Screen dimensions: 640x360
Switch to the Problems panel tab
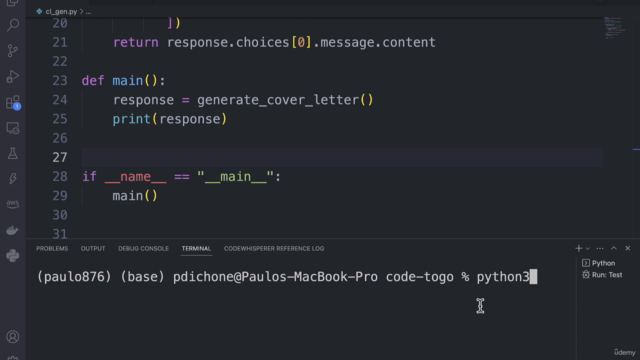coord(52,249)
